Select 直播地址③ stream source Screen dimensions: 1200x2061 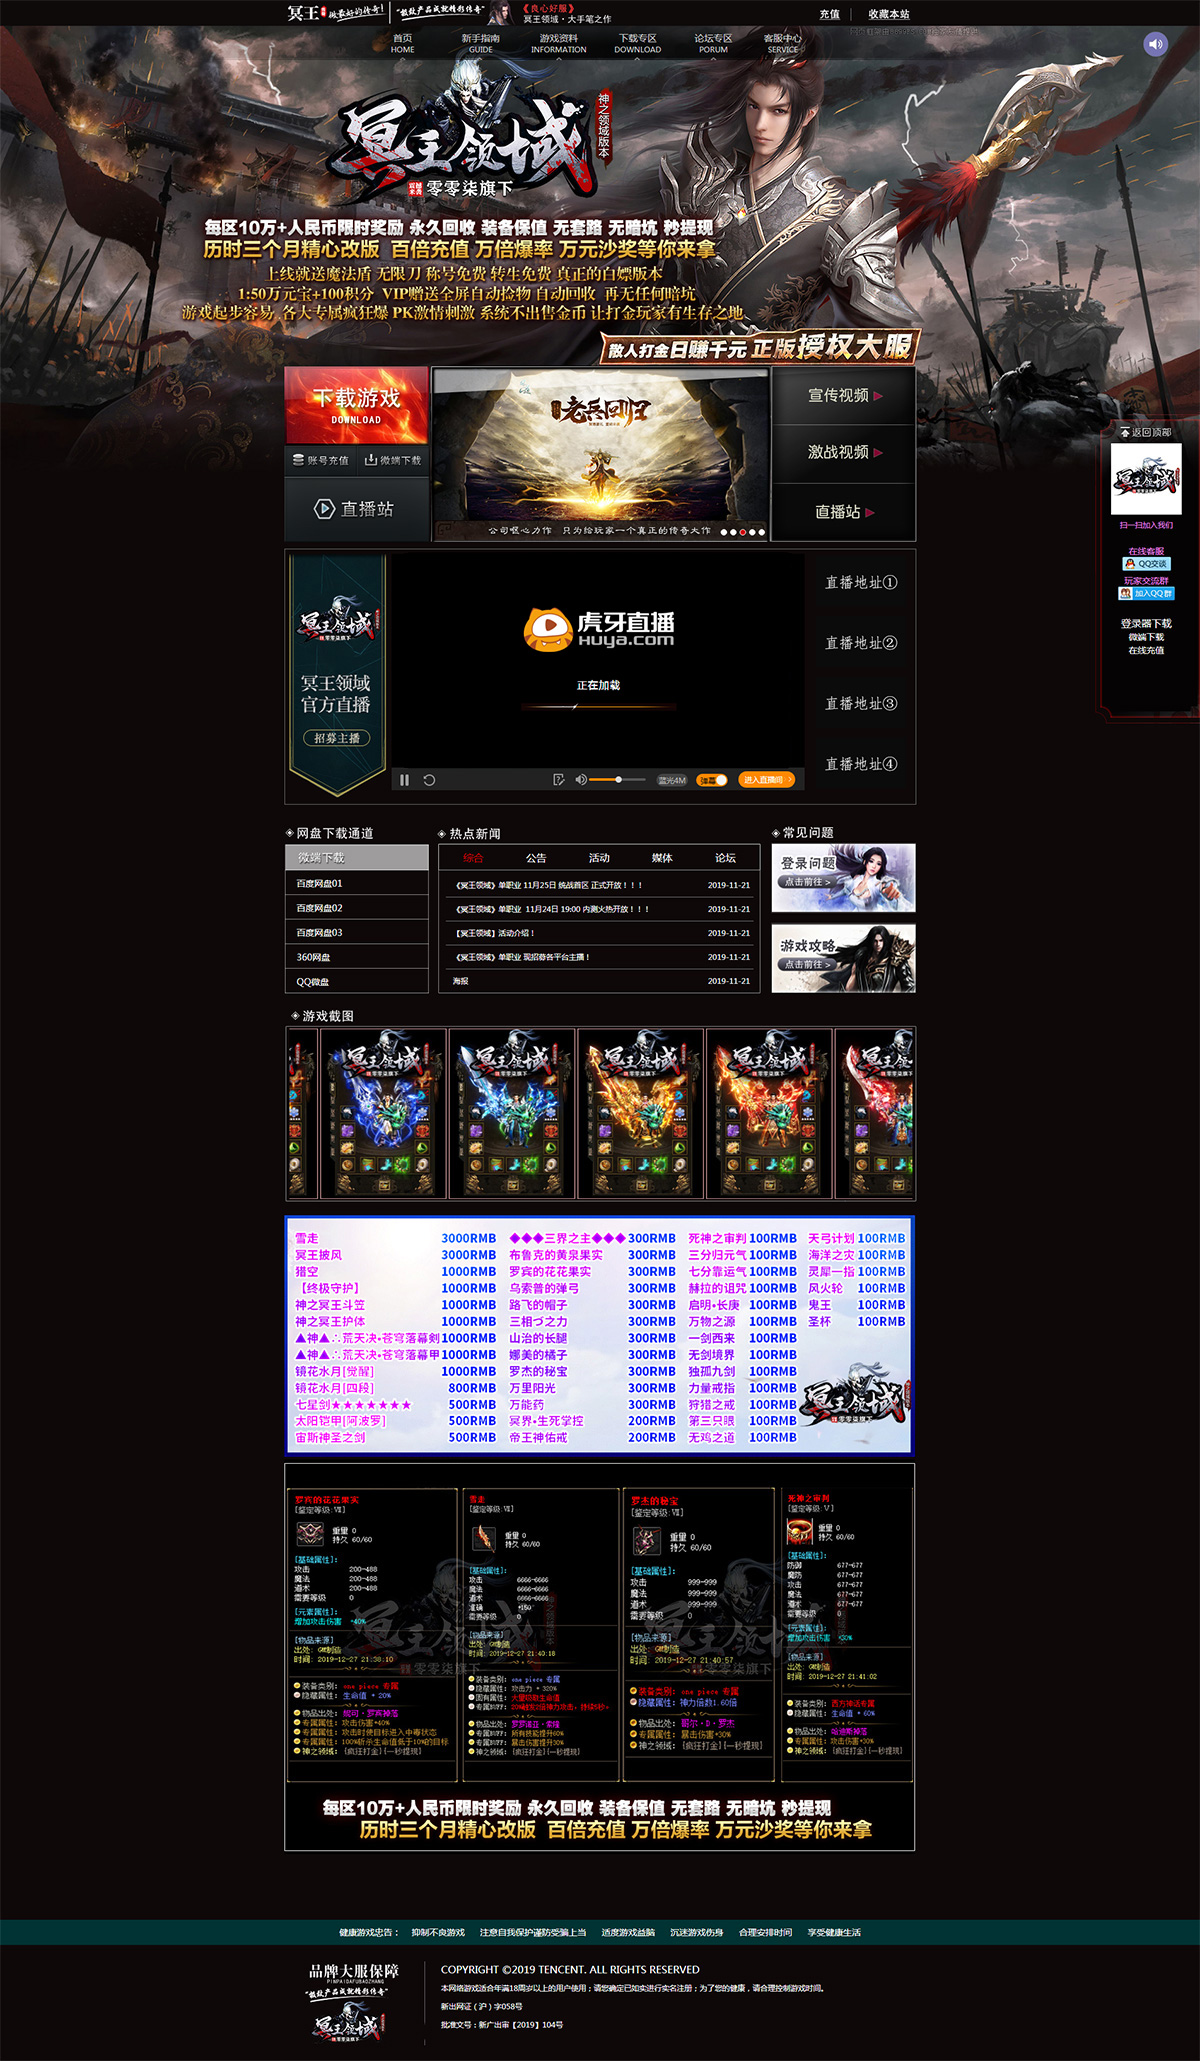click(861, 704)
